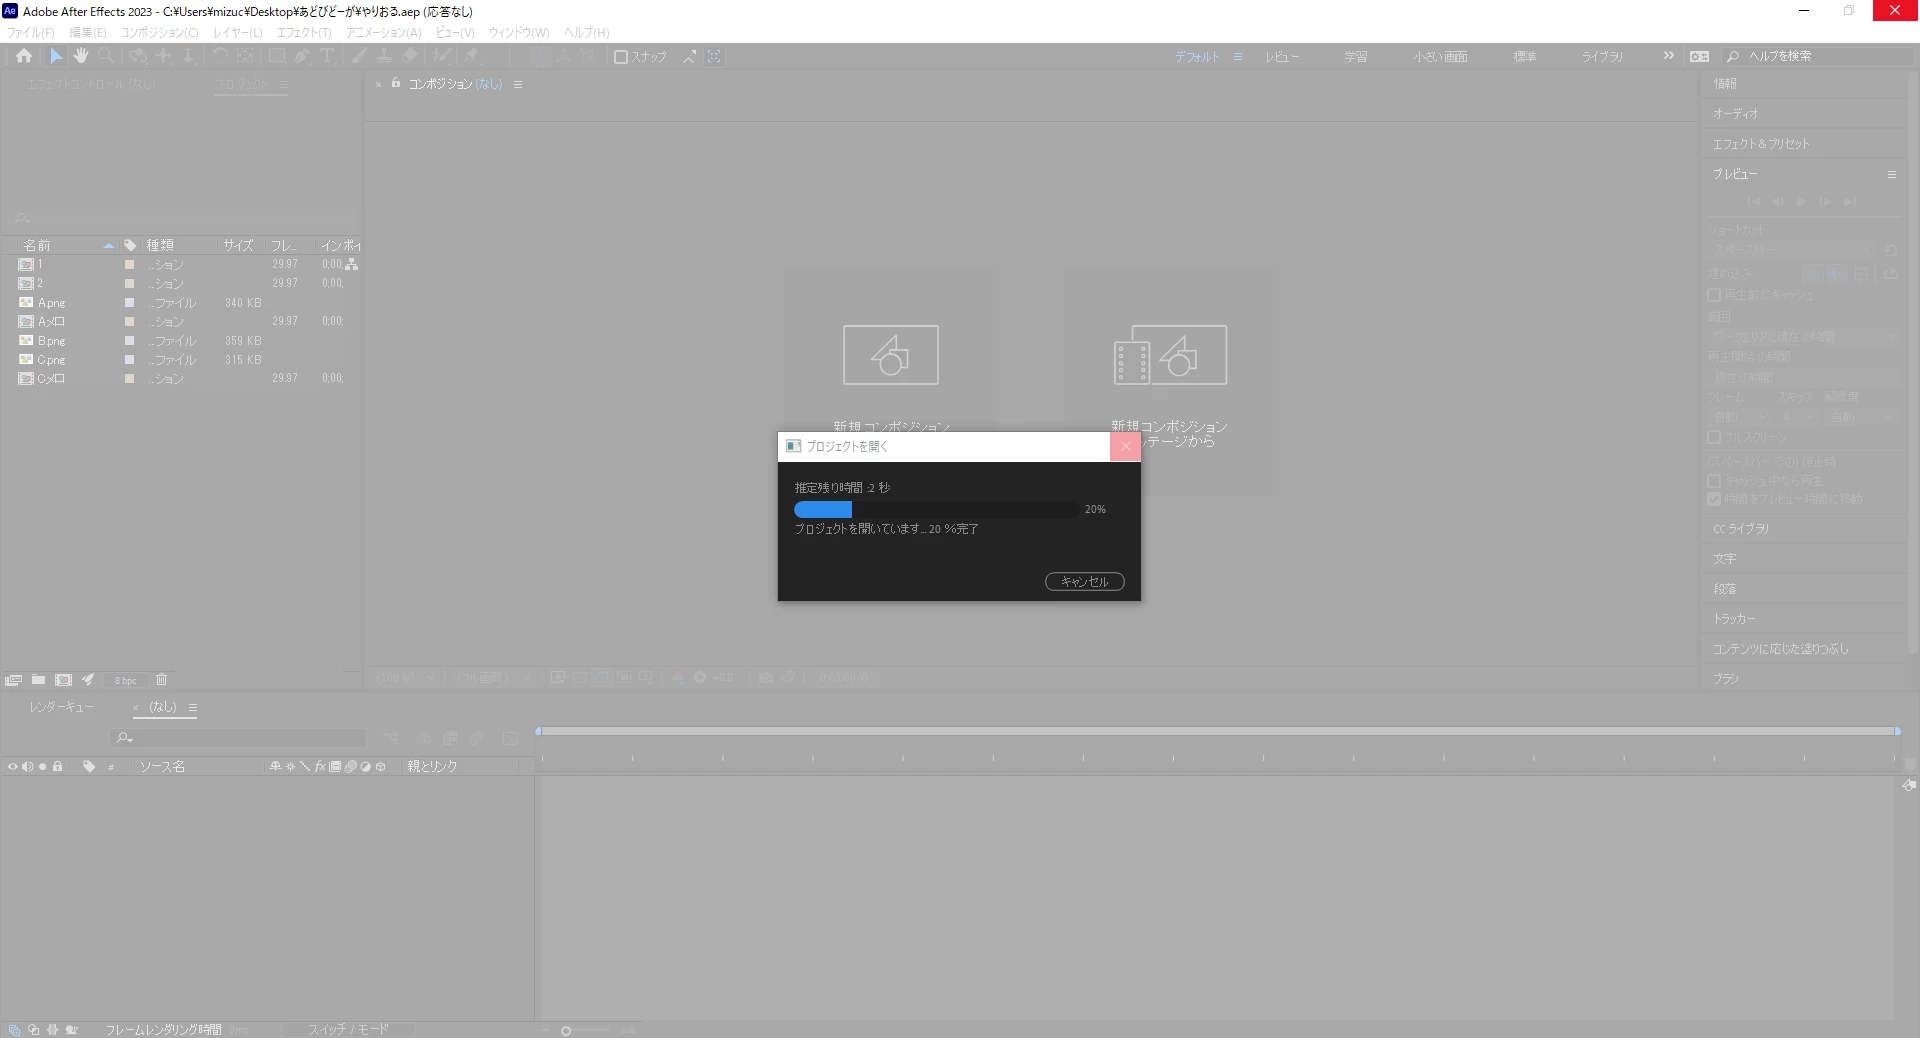This screenshot has width=1920, height=1038.
Task: Delete selected project item with trash icon
Action: pos(161,680)
